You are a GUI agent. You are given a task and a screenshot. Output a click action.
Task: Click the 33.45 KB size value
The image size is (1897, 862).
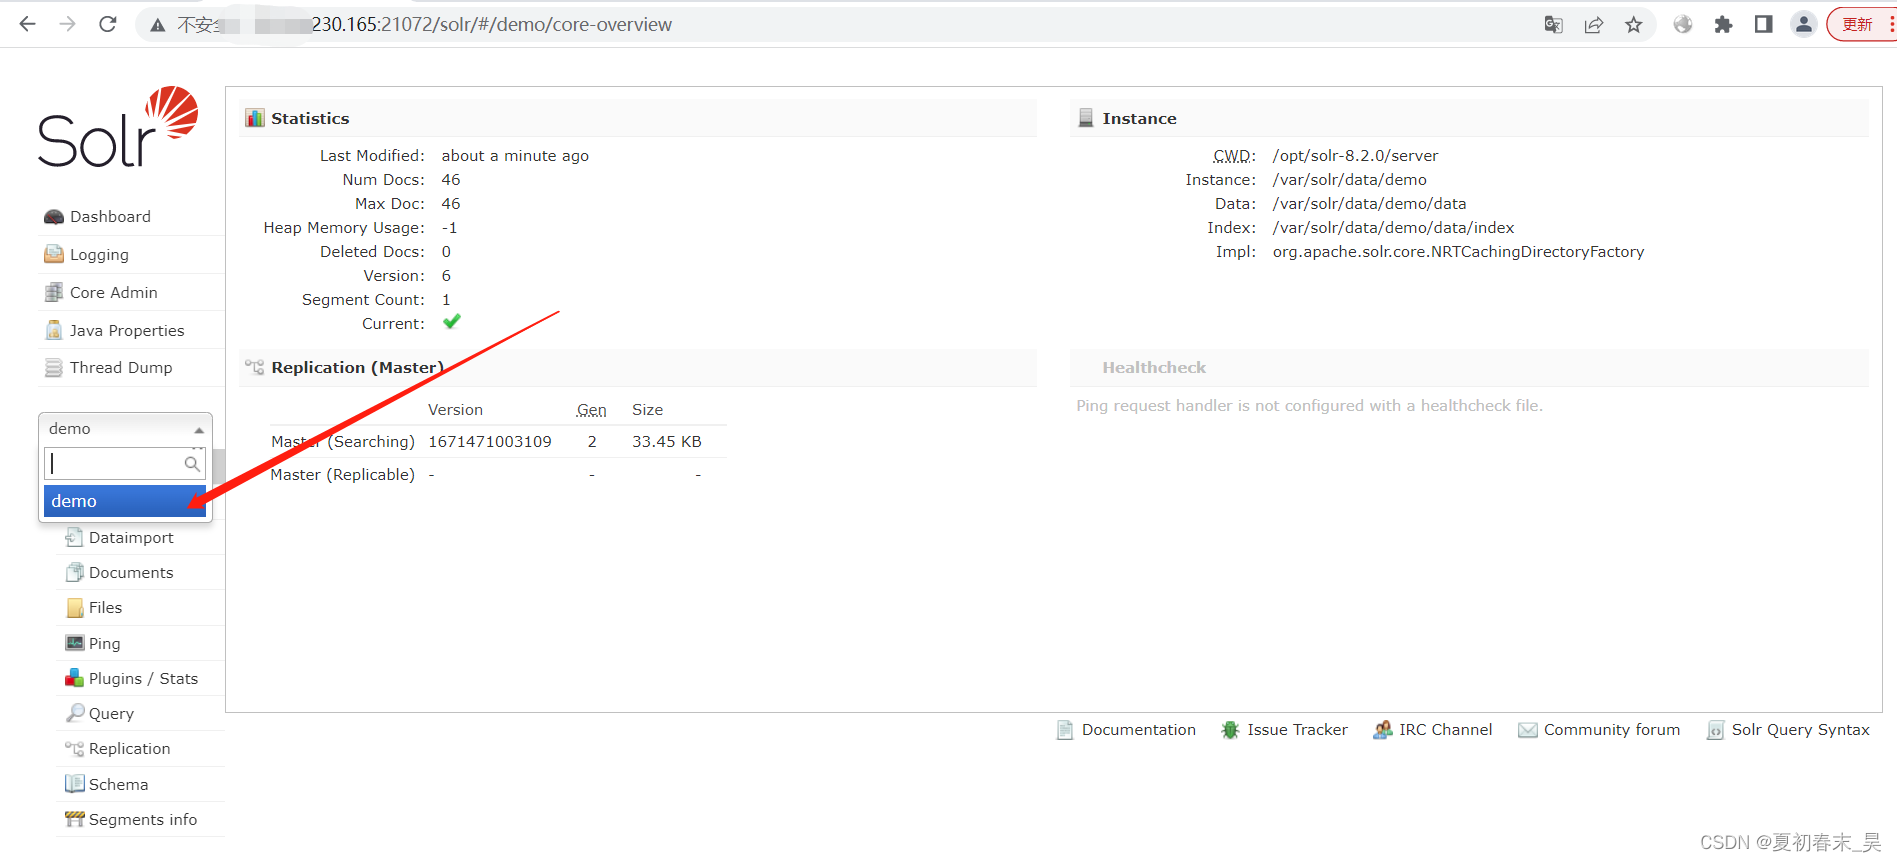coord(667,442)
